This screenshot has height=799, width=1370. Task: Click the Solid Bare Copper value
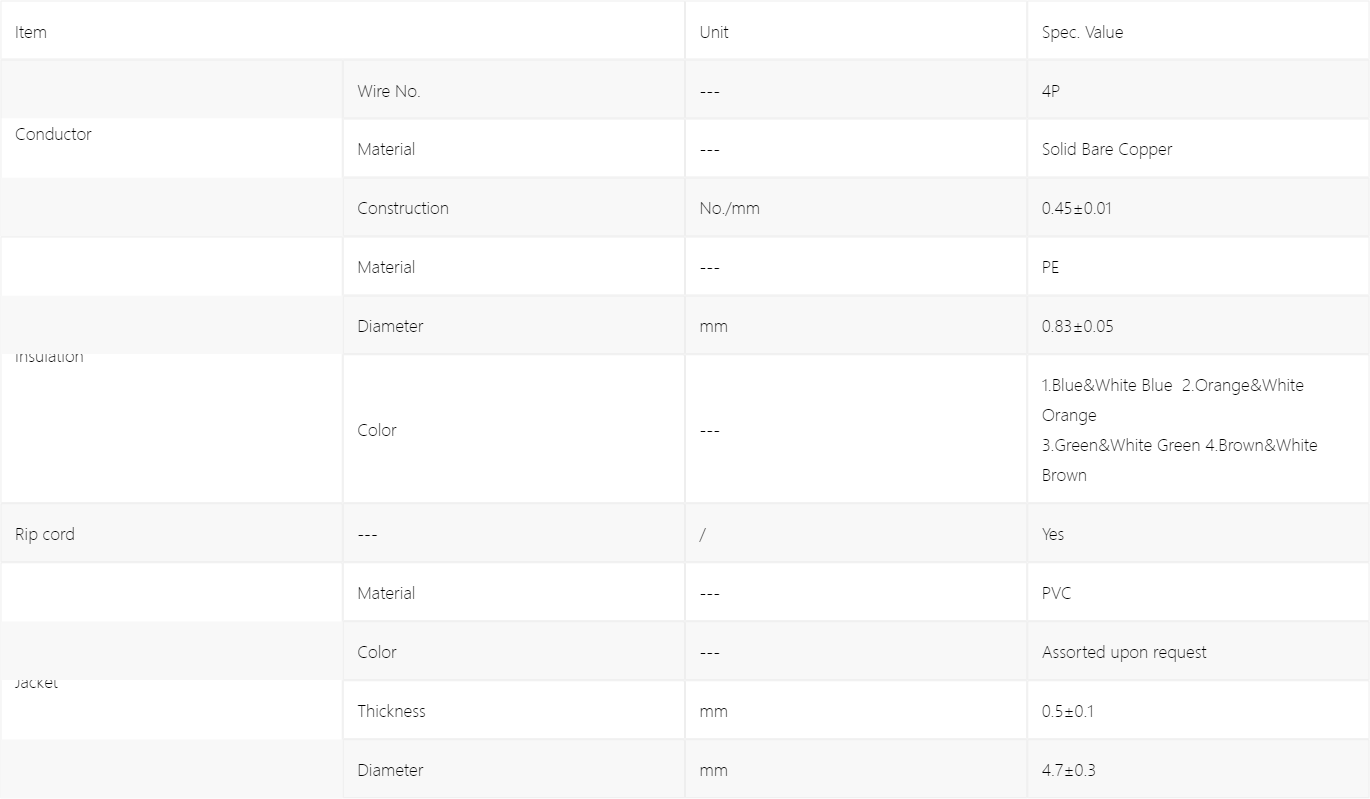1107,149
